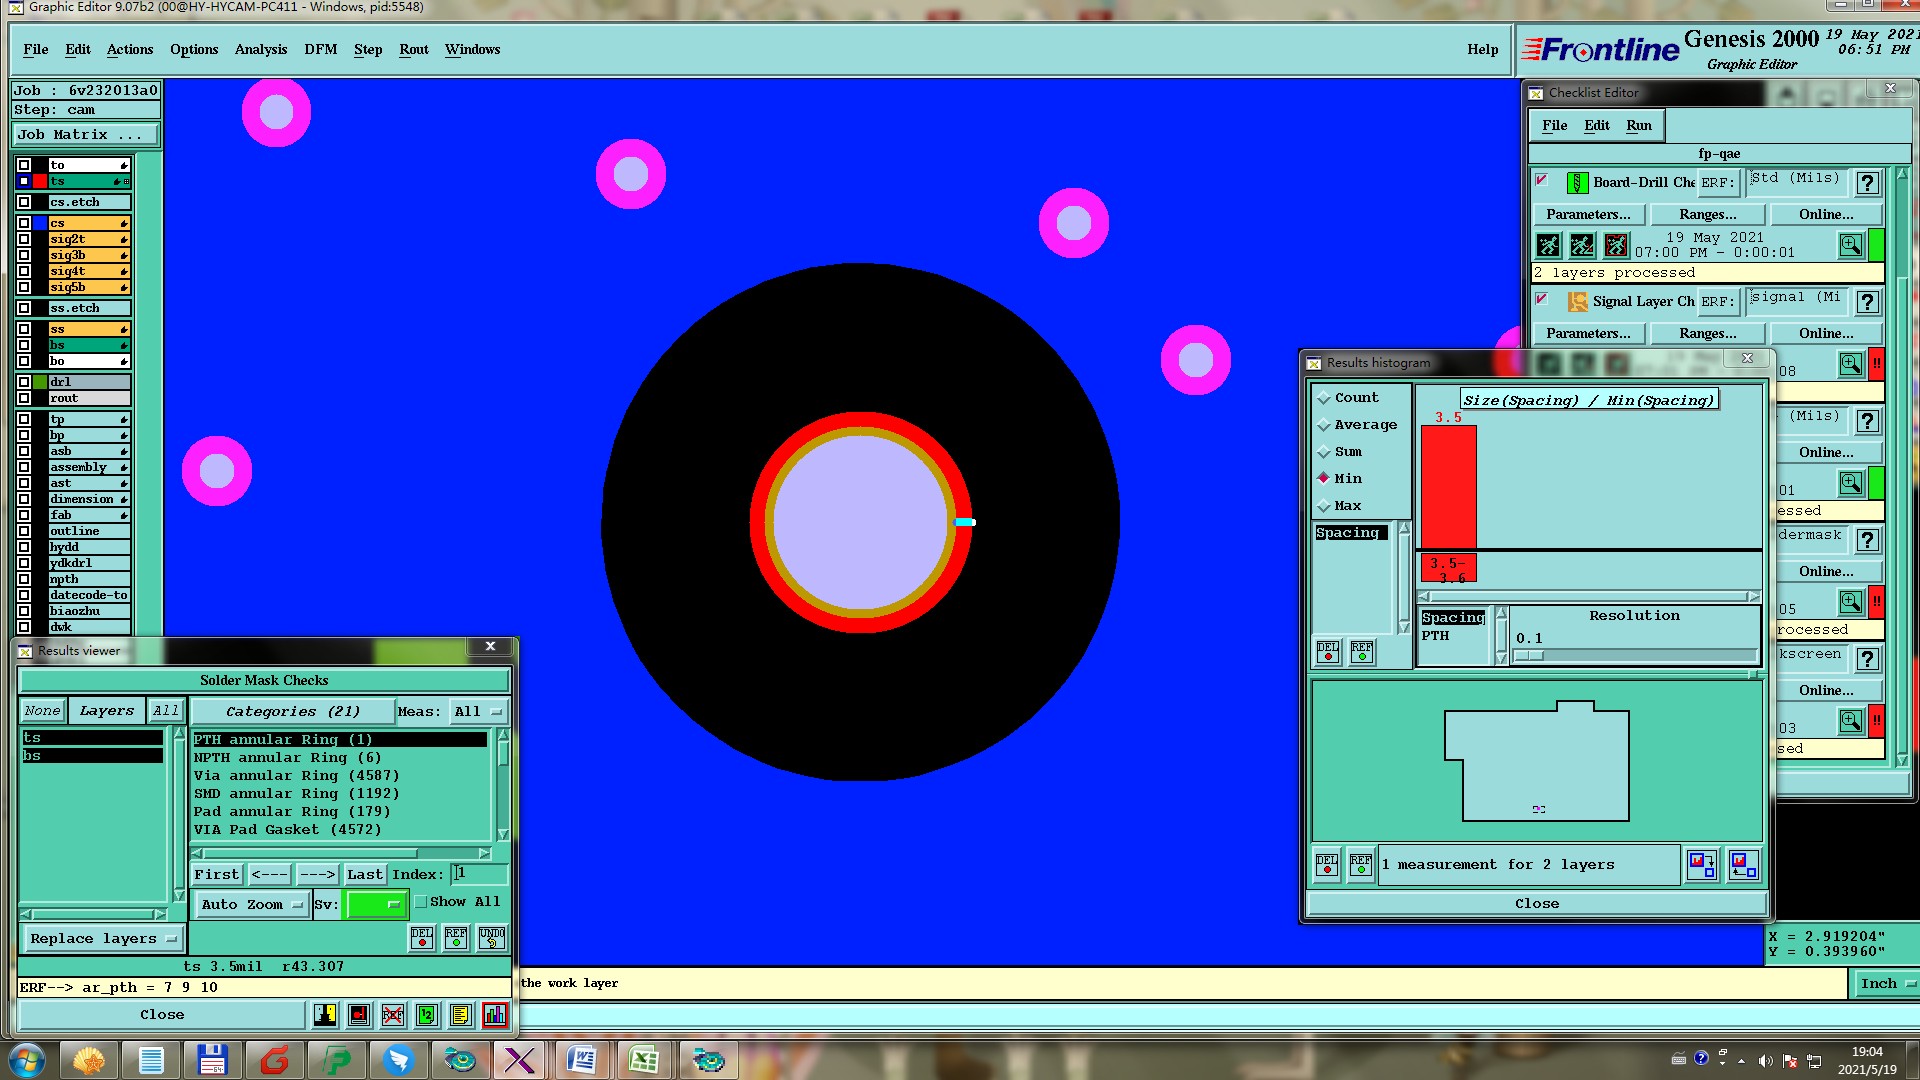Click the histogram icon in Results viewer
Viewport: 1920px width, 1080px height.
coord(494,1015)
